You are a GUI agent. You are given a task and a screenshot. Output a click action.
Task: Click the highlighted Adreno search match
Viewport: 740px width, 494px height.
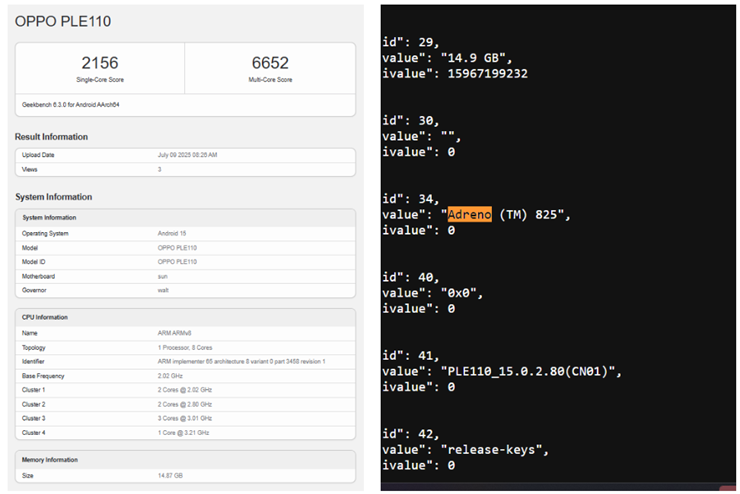[x=469, y=215]
